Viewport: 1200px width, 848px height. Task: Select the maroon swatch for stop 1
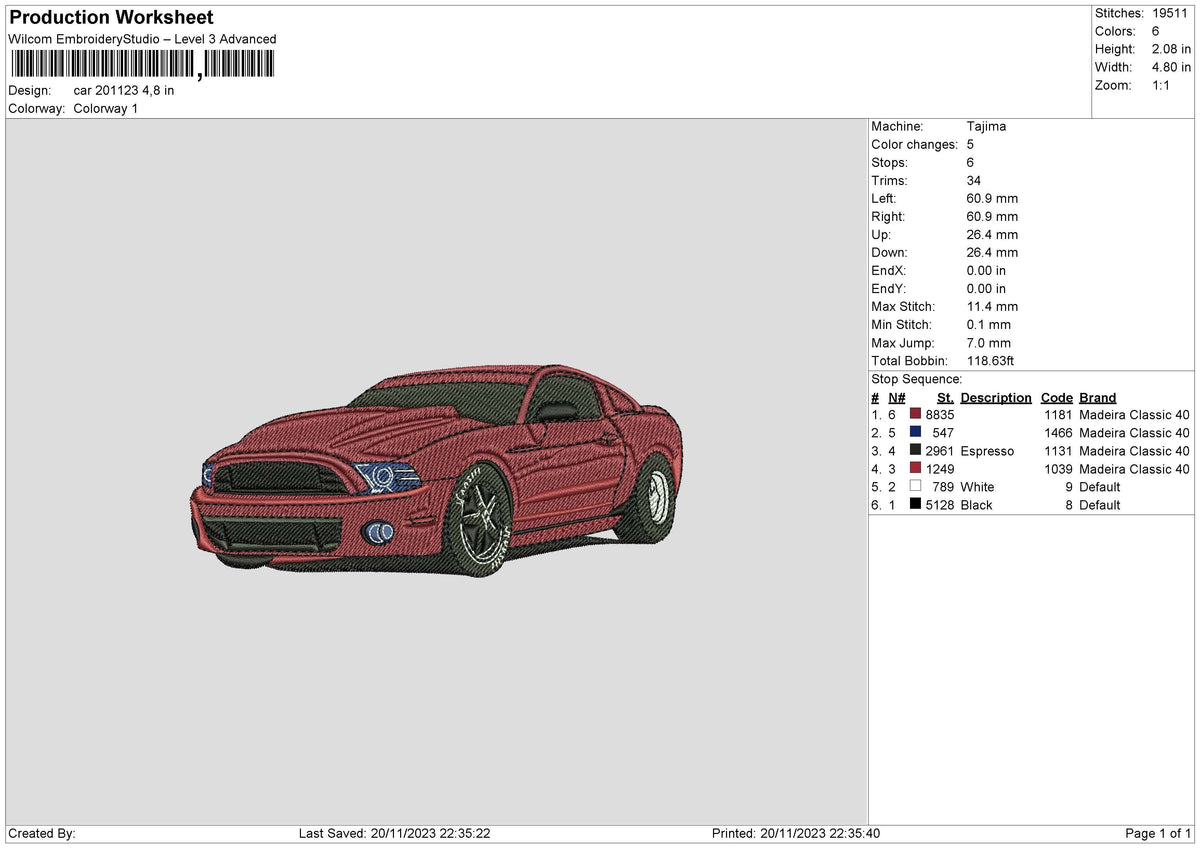(x=915, y=414)
